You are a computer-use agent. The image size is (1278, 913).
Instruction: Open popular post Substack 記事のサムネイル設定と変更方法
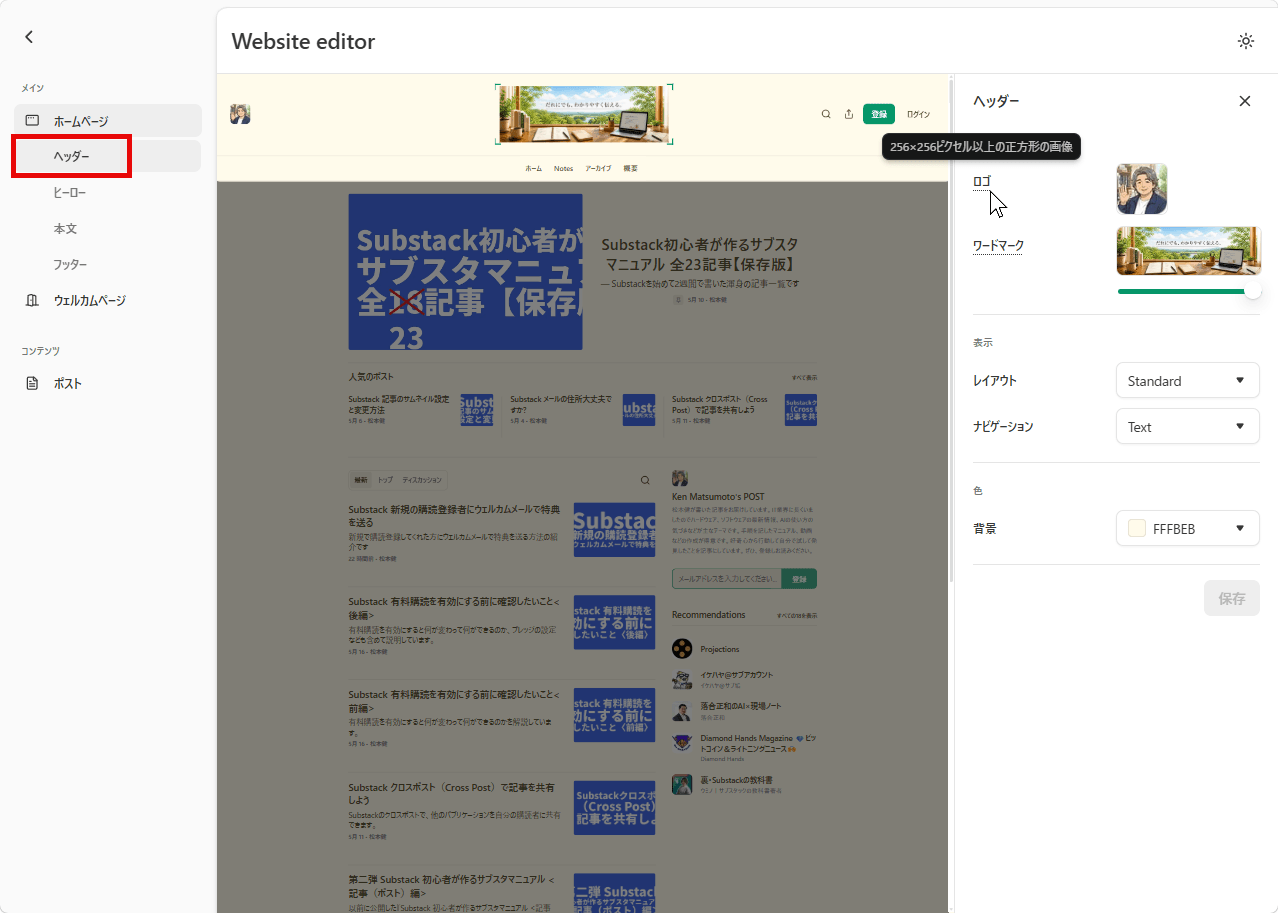[400, 404]
